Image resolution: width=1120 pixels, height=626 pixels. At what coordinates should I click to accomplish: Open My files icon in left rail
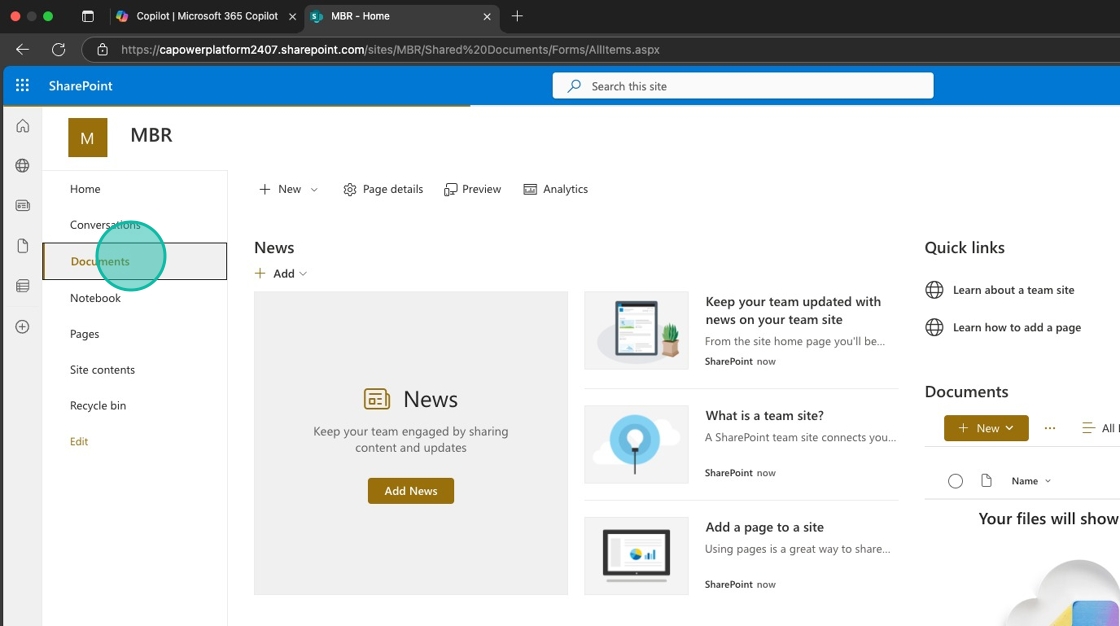(x=22, y=246)
